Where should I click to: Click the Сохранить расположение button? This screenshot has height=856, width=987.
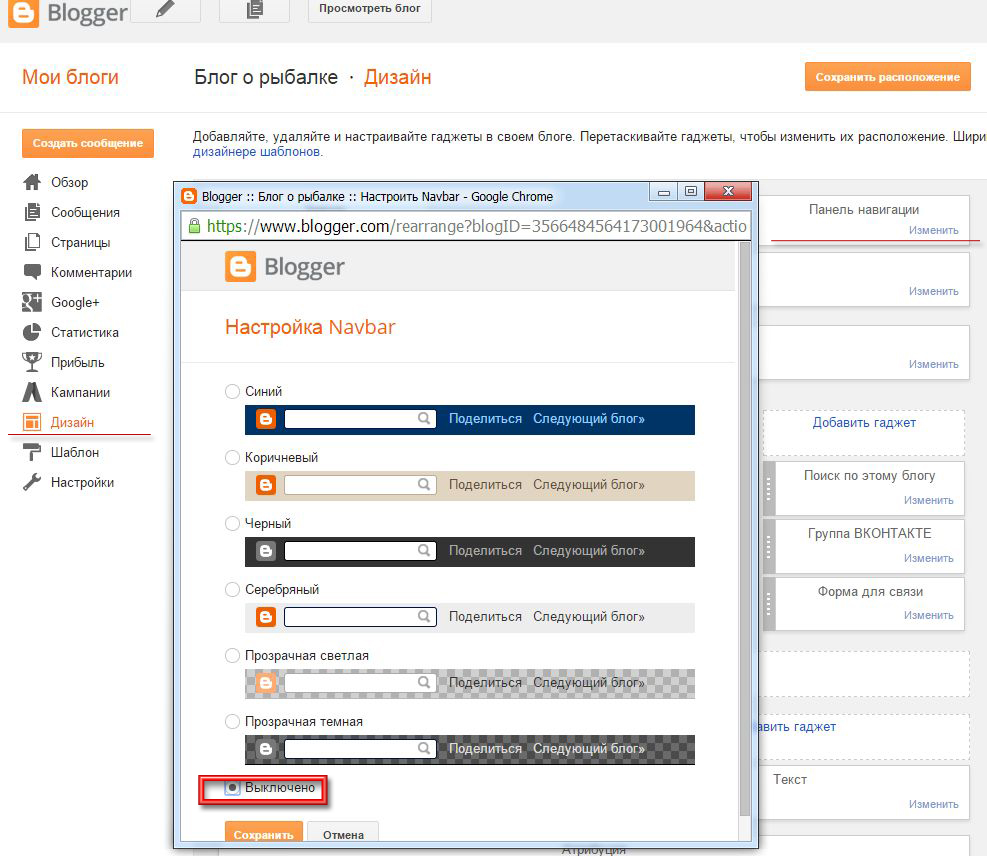pos(887,77)
